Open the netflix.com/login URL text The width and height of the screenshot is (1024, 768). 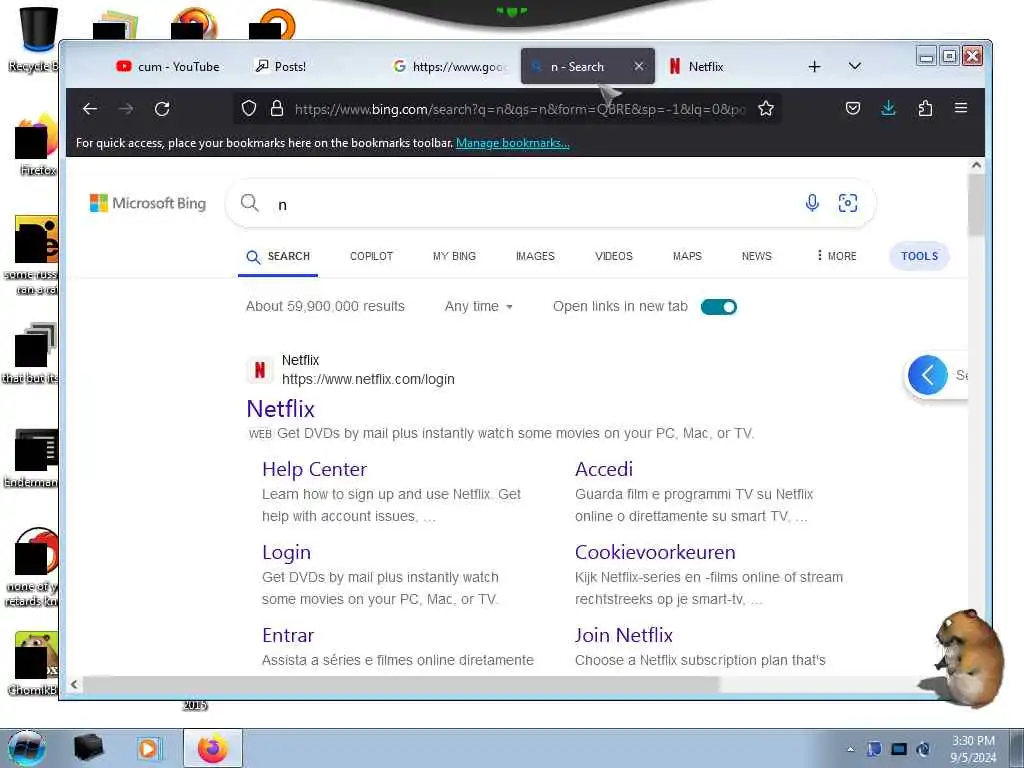[x=368, y=379]
